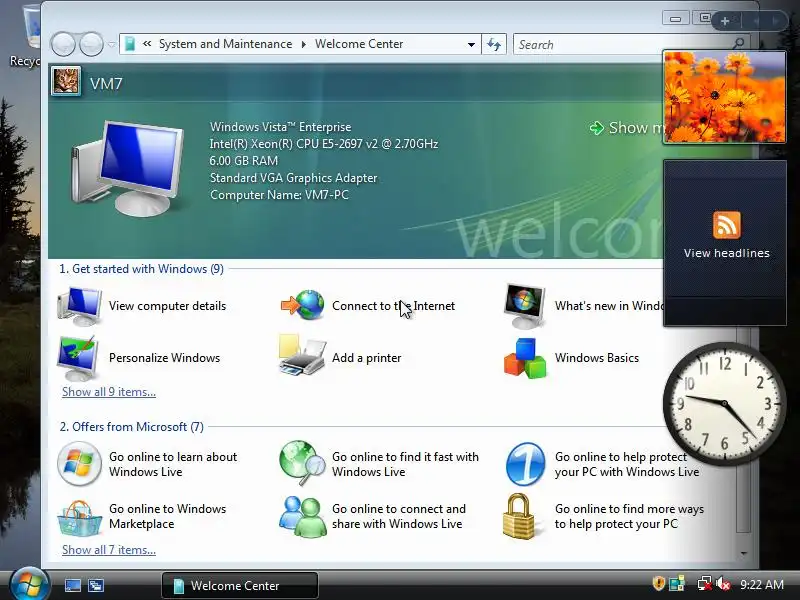800x600 pixels.
Task: Click the security shield tray icon
Action: tap(659, 583)
